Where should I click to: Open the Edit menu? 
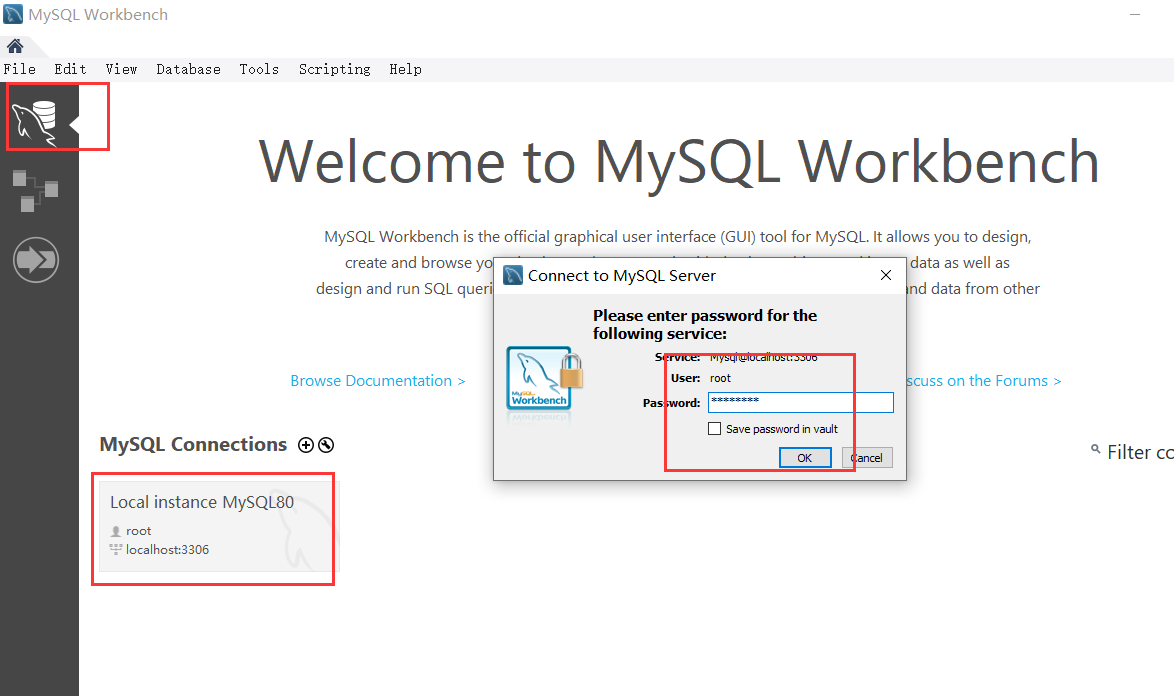tap(70, 69)
